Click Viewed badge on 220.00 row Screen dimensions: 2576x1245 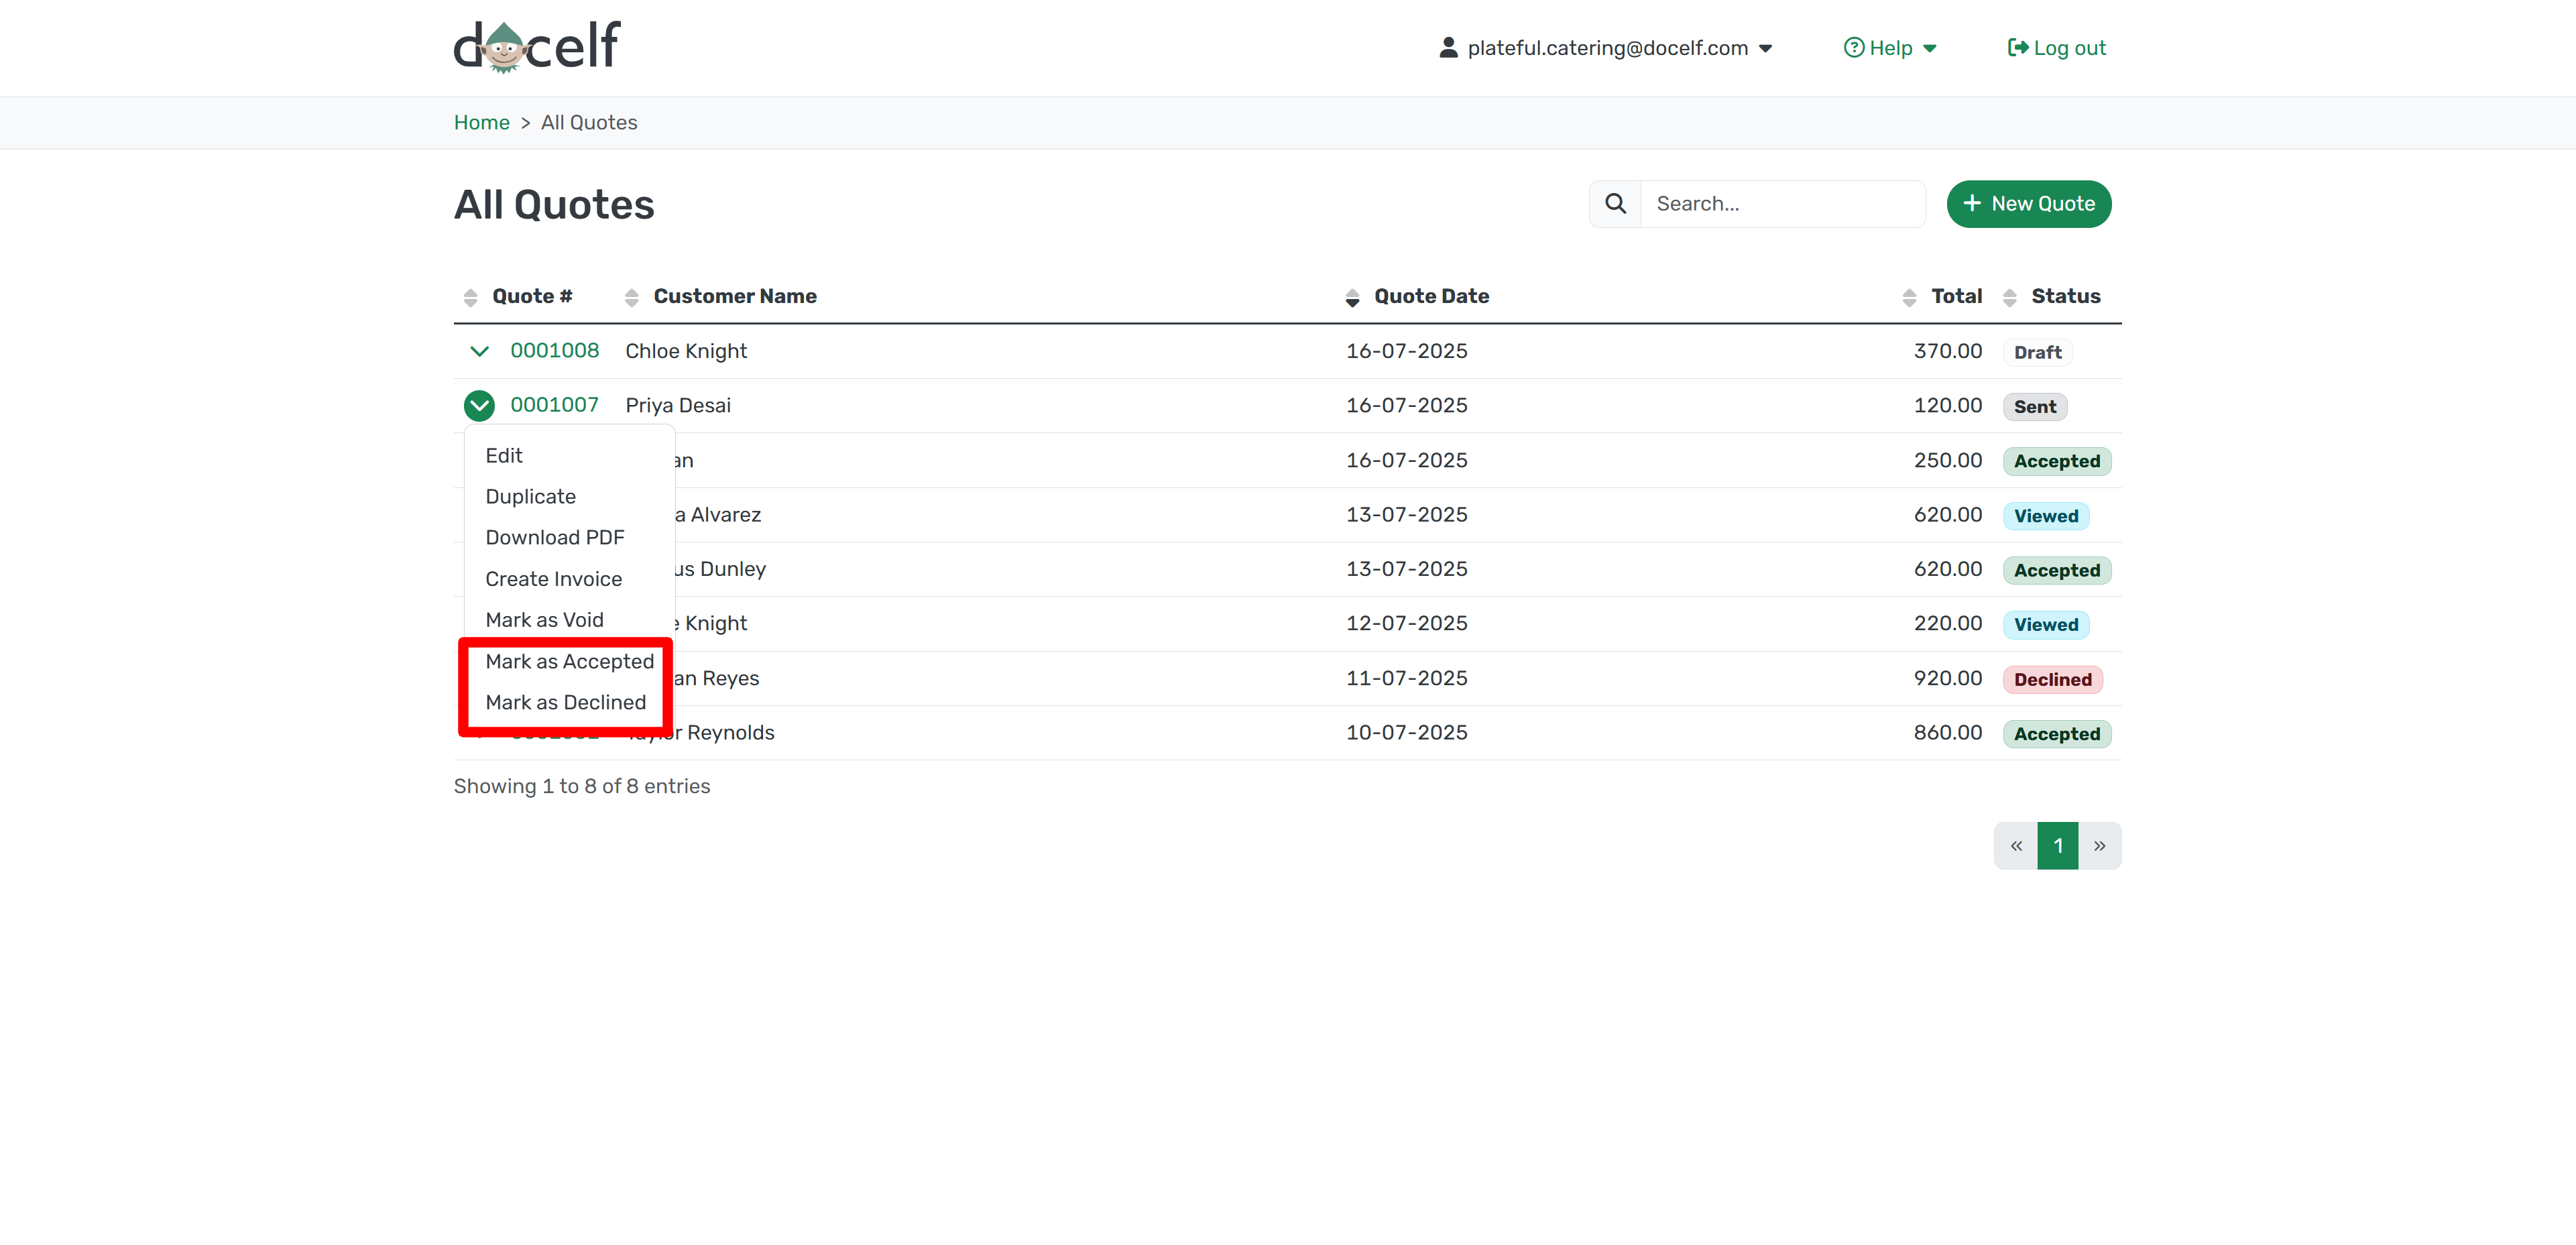coord(2046,625)
